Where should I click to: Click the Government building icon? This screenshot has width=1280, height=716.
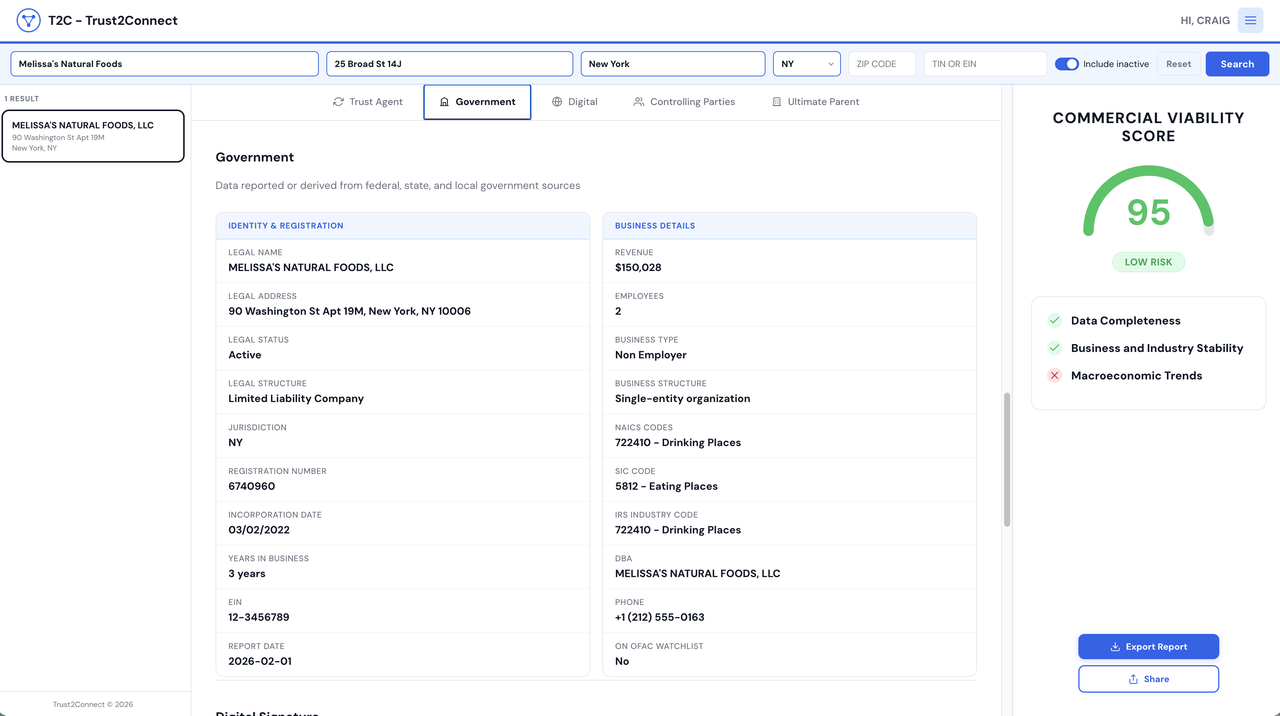(444, 102)
